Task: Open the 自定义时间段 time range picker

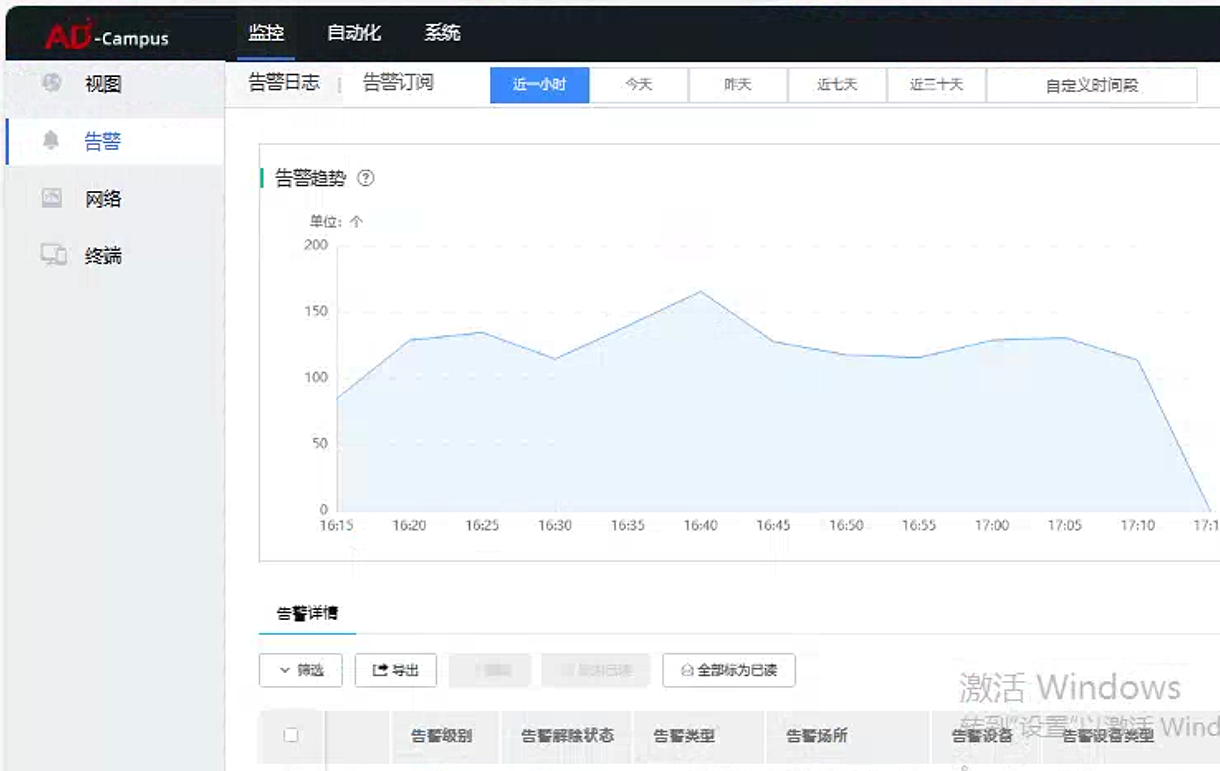Action: click(x=1091, y=86)
